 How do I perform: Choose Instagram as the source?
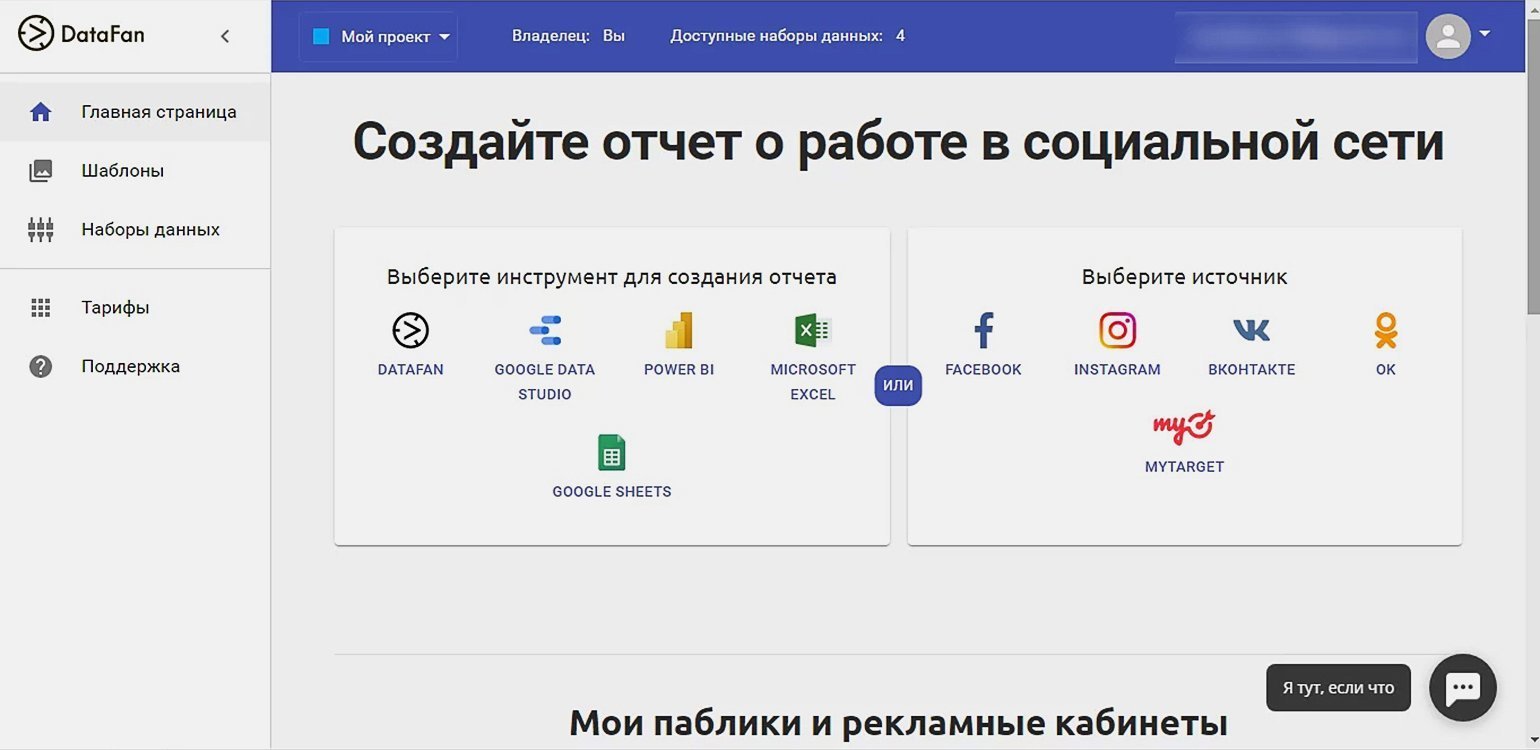(x=1117, y=331)
